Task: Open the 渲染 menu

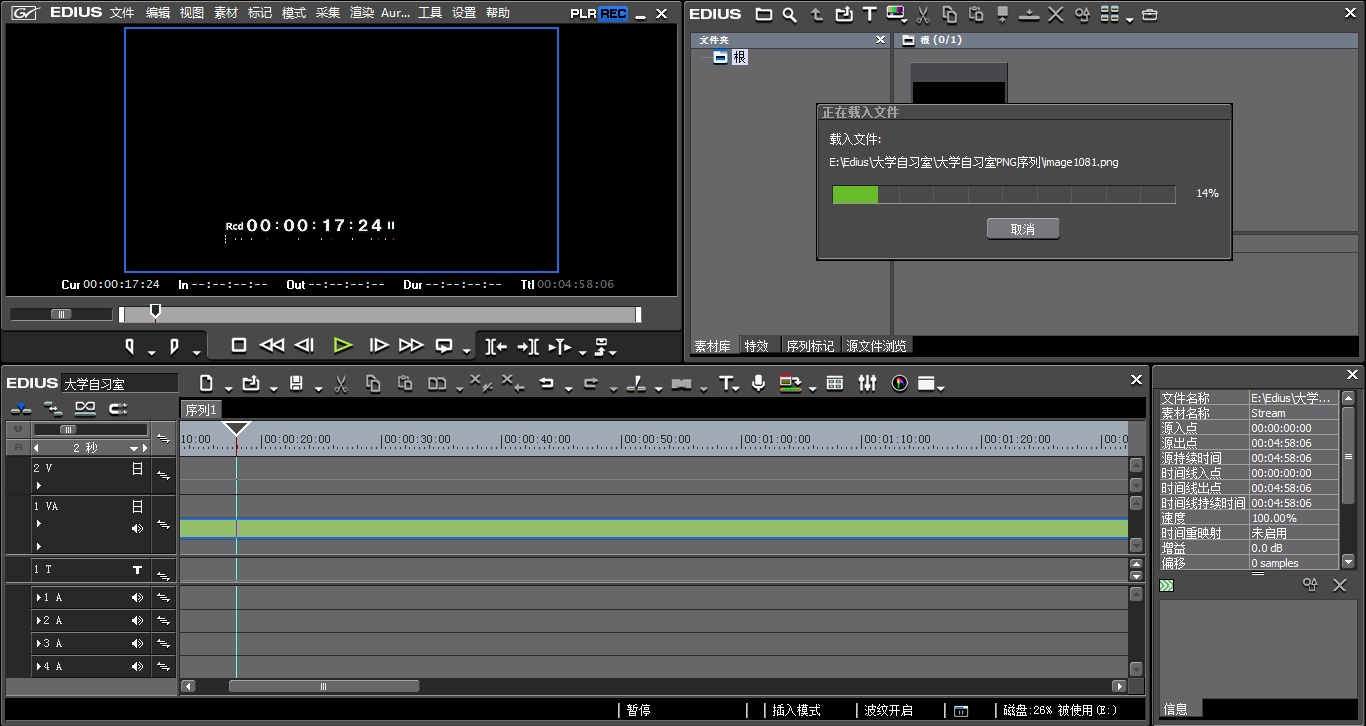Action: [362, 13]
